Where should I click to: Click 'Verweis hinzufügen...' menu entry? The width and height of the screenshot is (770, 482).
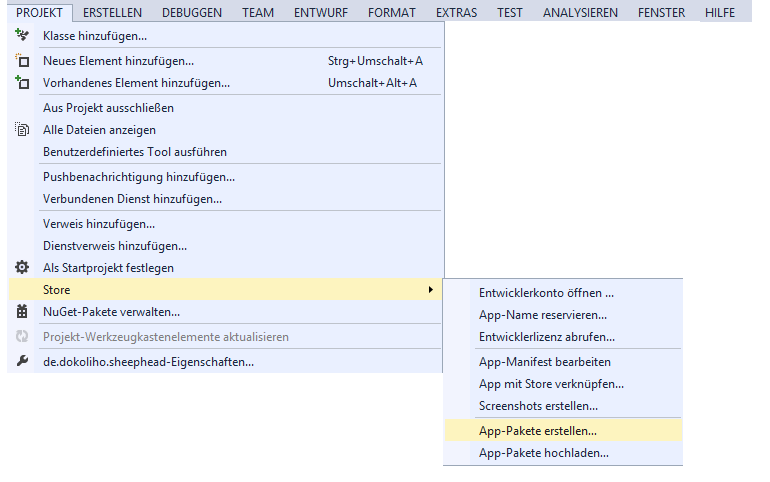coord(99,224)
